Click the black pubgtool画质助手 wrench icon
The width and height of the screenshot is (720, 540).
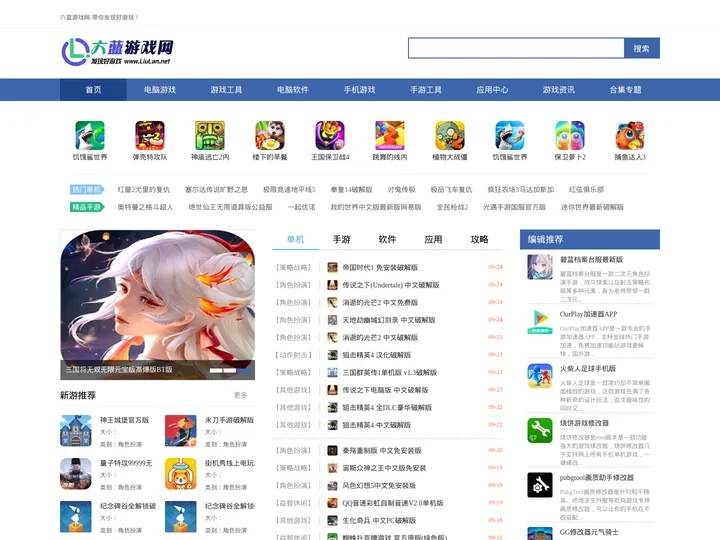pos(540,485)
